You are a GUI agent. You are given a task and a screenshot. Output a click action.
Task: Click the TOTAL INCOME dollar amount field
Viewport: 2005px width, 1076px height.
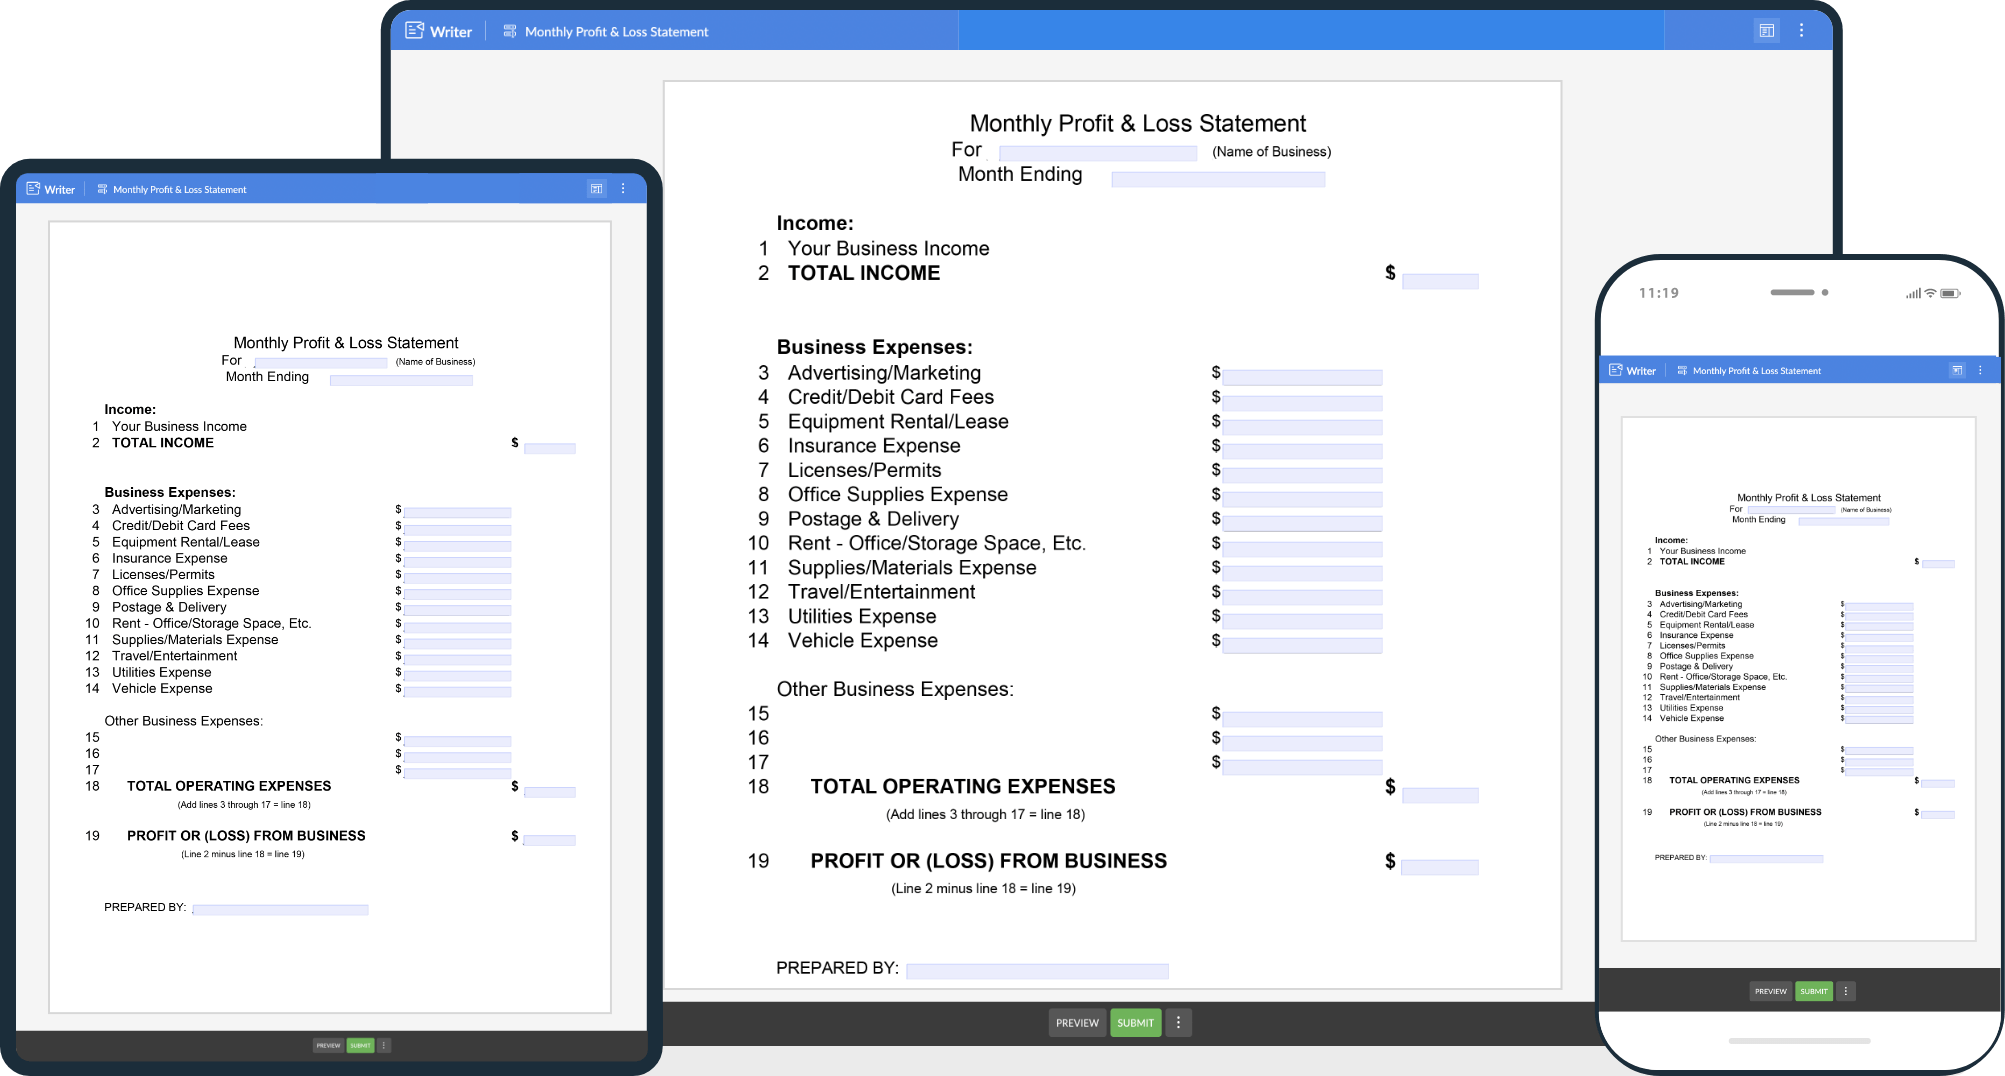point(1440,280)
